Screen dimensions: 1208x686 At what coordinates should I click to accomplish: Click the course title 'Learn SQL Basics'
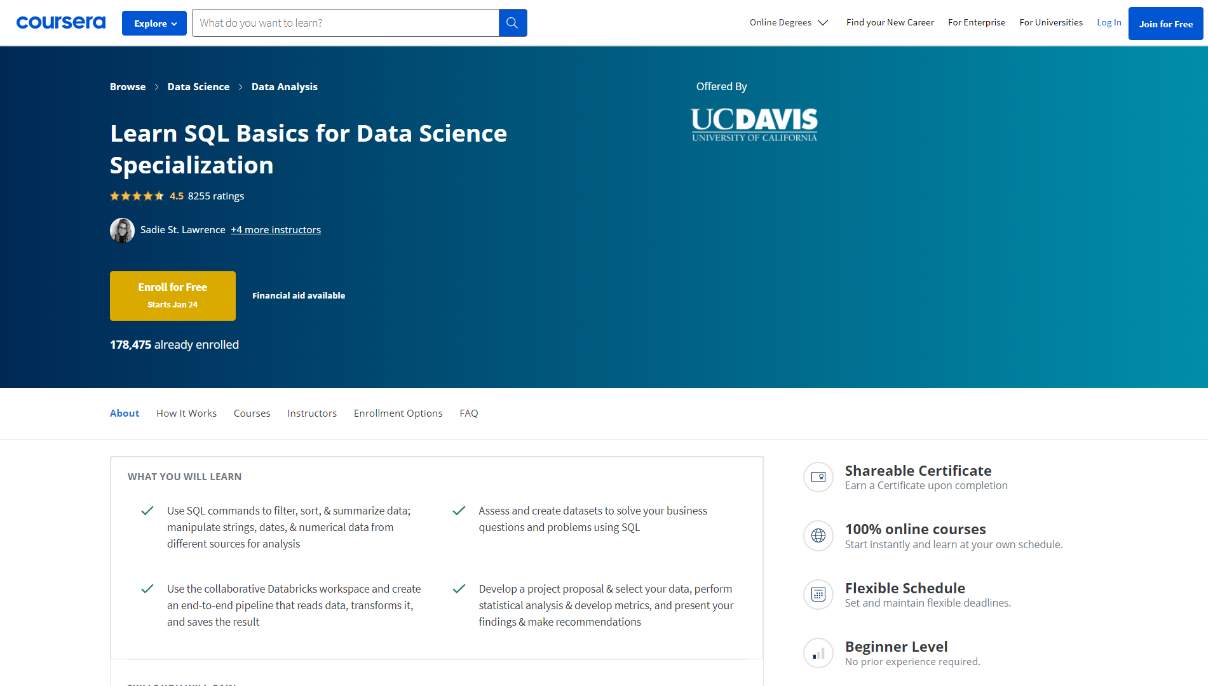tap(308, 149)
